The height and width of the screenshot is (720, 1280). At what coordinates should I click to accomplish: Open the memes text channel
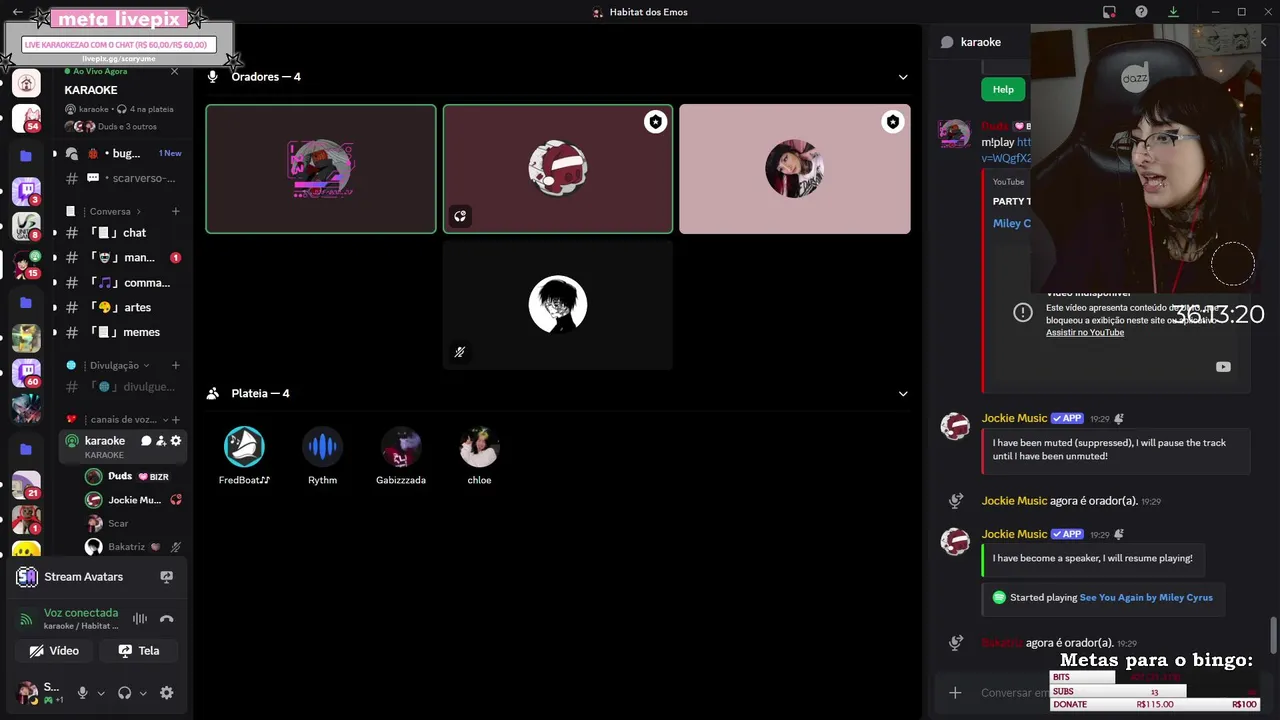[x=122, y=332]
